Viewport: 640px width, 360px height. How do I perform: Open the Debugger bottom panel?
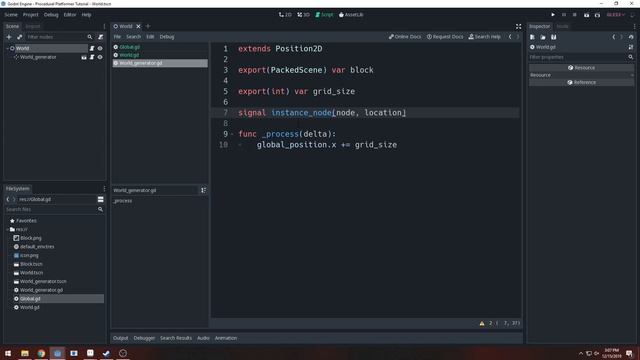click(x=144, y=338)
